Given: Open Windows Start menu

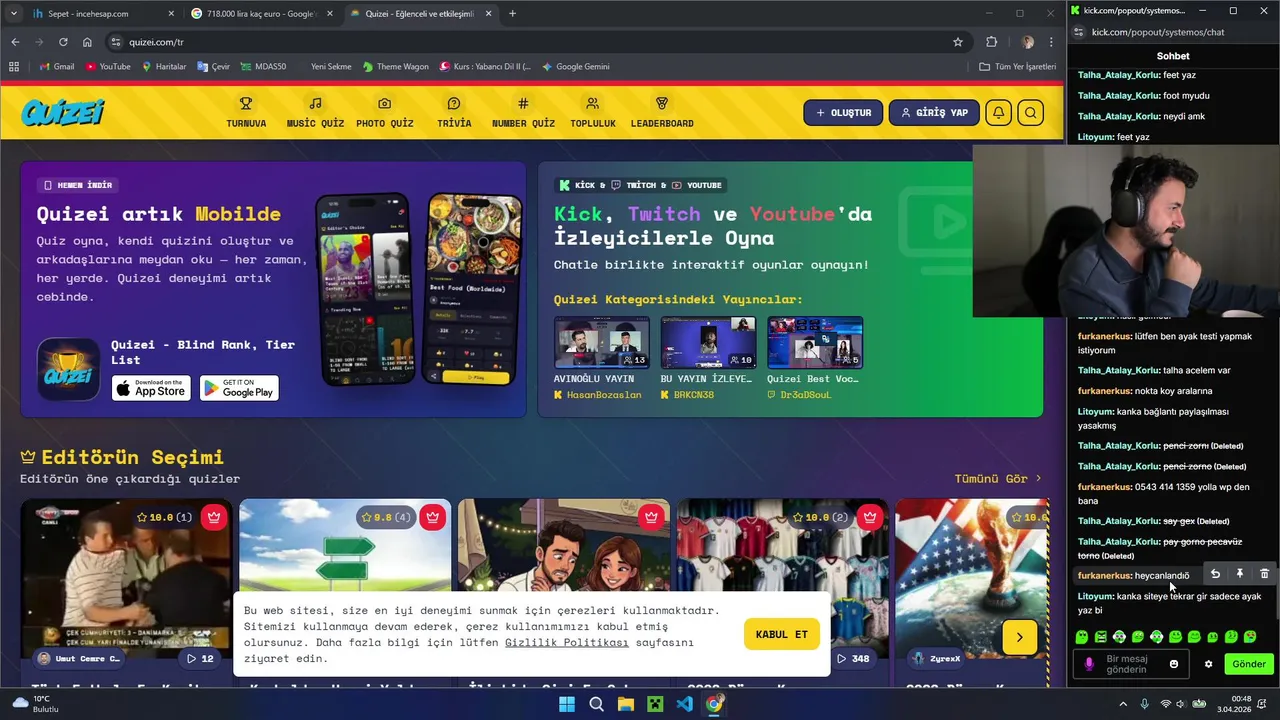Looking at the screenshot, I should pyautogui.click(x=567, y=704).
